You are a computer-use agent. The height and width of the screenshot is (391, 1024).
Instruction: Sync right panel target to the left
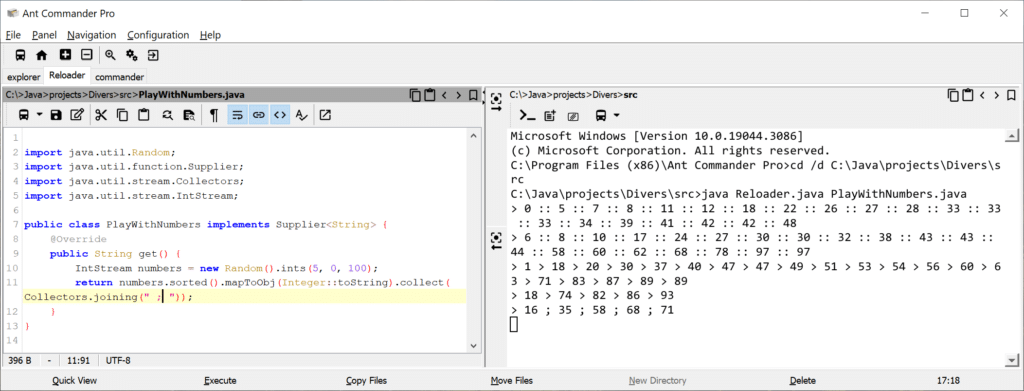(x=496, y=241)
